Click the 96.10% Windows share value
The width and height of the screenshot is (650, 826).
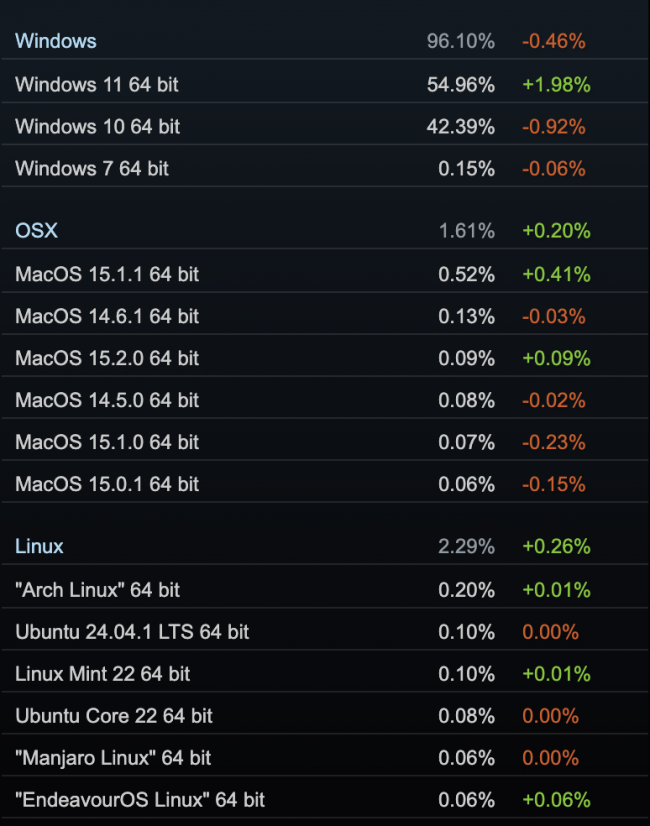pyautogui.click(x=460, y=41)
